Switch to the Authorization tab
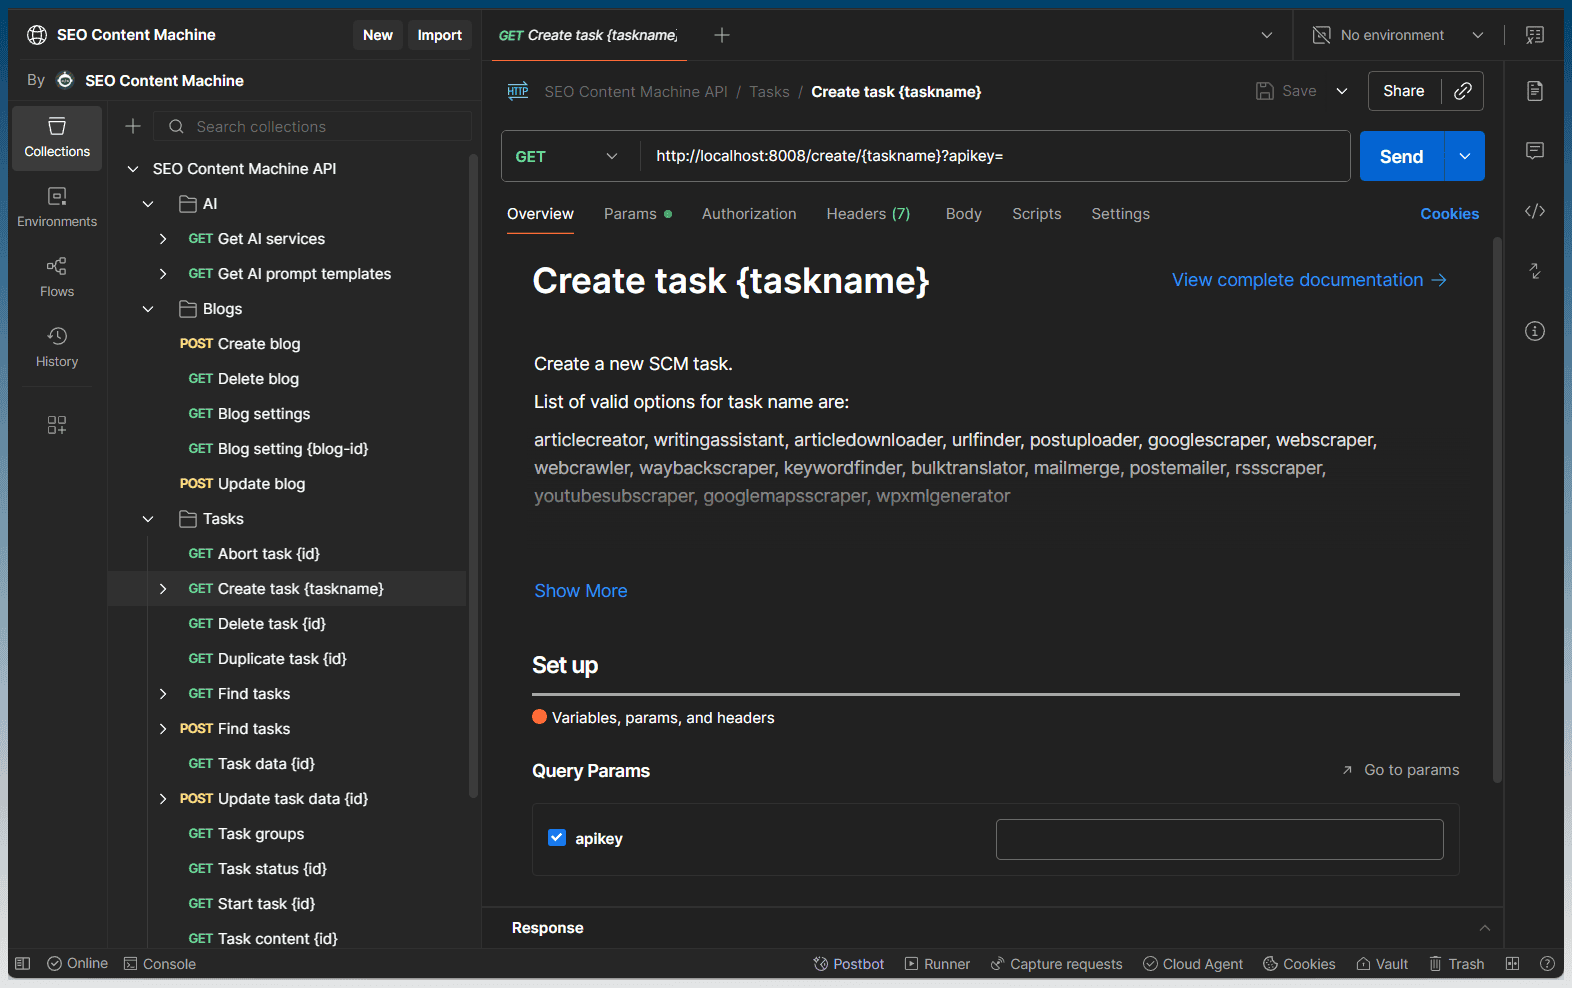The height and width of the screenshot is (988, 1572). [749, 214]
